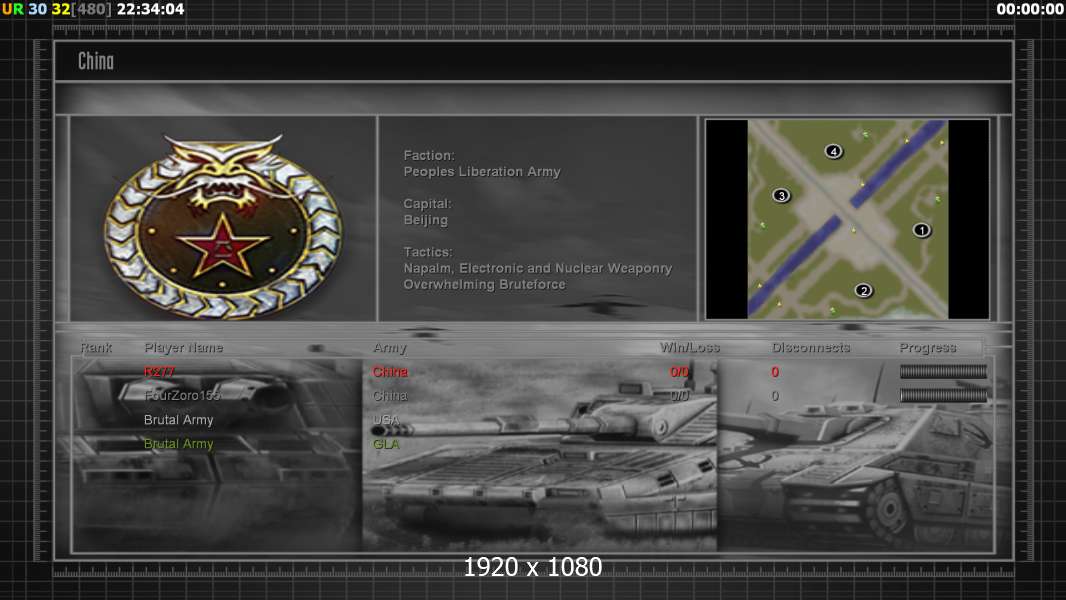The image size is (1066, 600).
Task: Click Peoples Liberation Army faction text
Action: point(482,172)
